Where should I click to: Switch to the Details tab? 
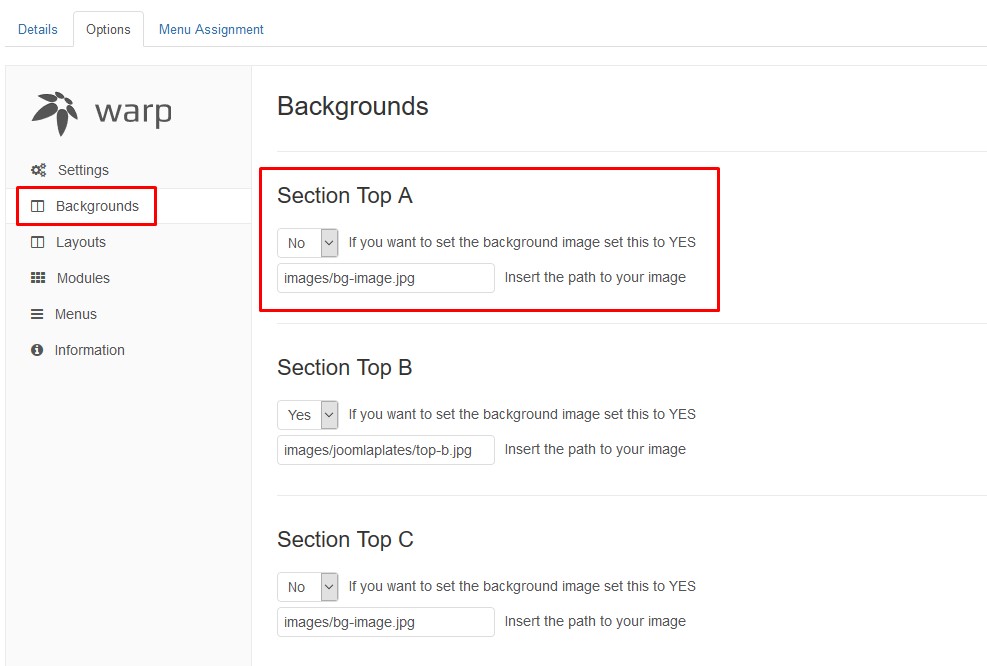[x=38, y=29]
